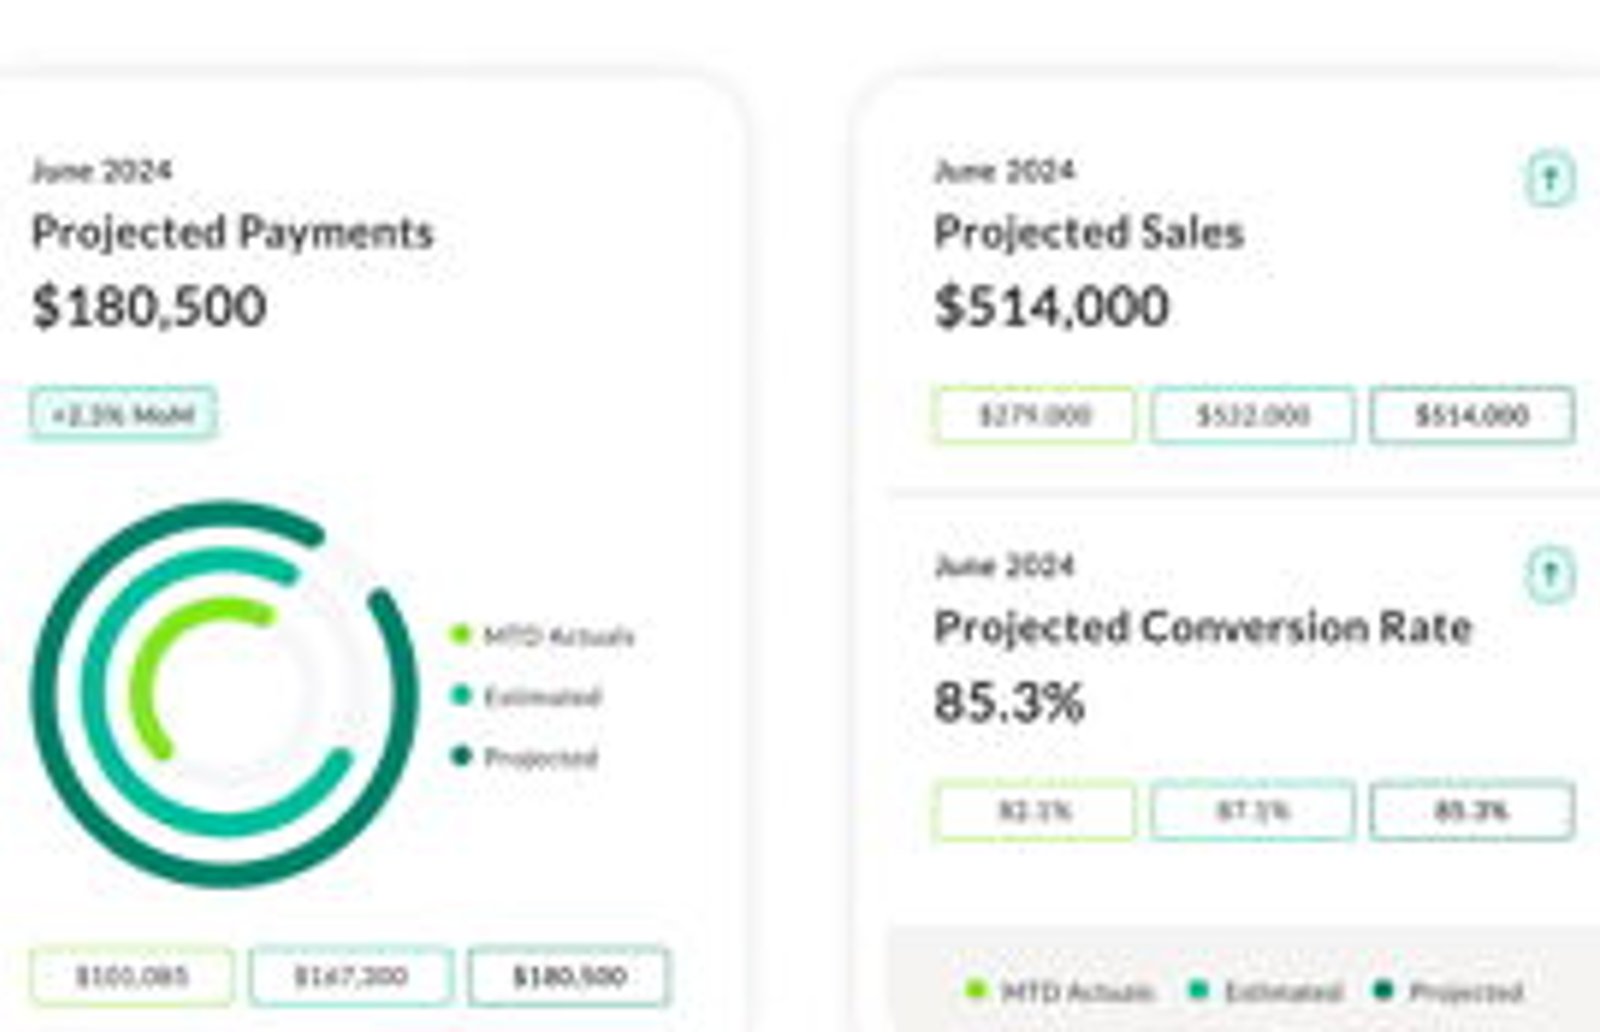Click the up-arrow icon beside Projected Conversion Rate
Viewport: 1600px width, 1032px height.
click(x=1550, y=575)
